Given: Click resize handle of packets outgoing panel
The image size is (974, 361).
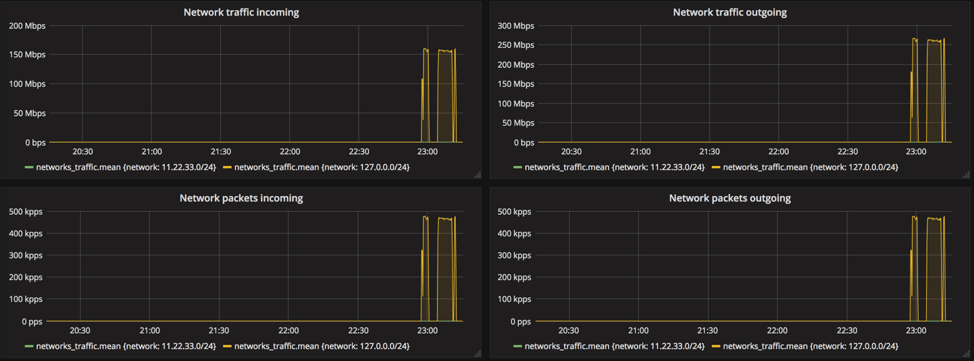Looking at the screenshot, I should [x=967, y=354].
